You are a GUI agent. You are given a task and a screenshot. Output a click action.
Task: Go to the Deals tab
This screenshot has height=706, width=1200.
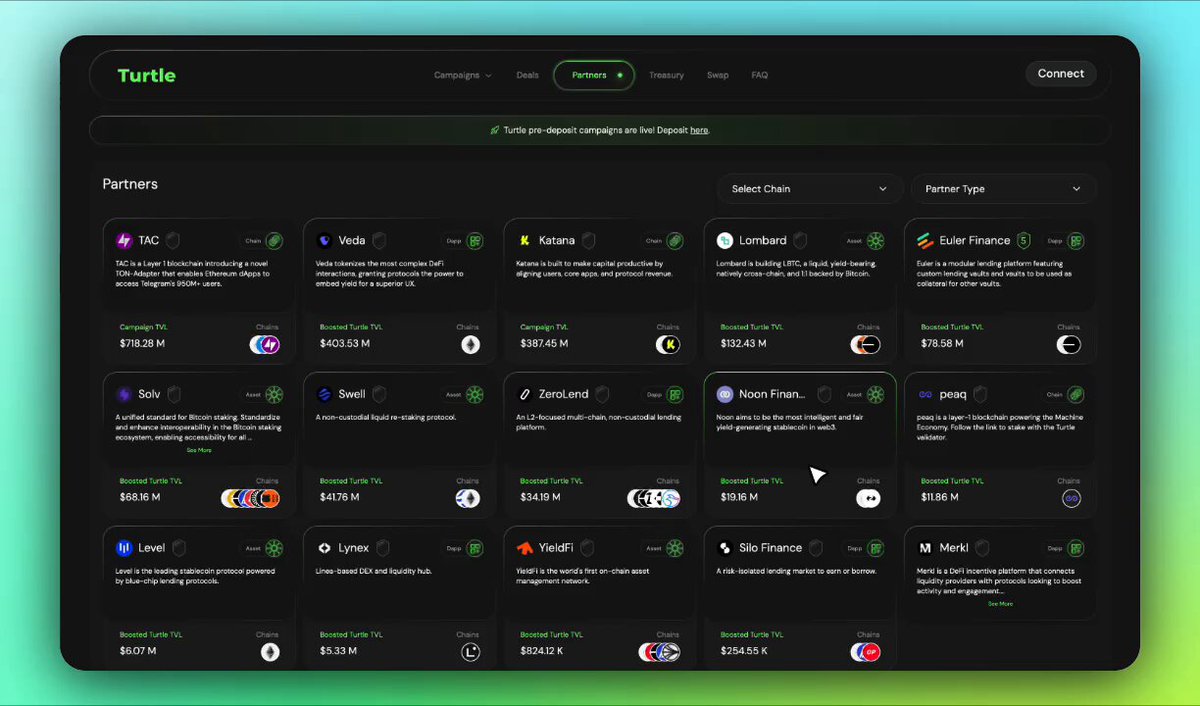coord(527,75)
